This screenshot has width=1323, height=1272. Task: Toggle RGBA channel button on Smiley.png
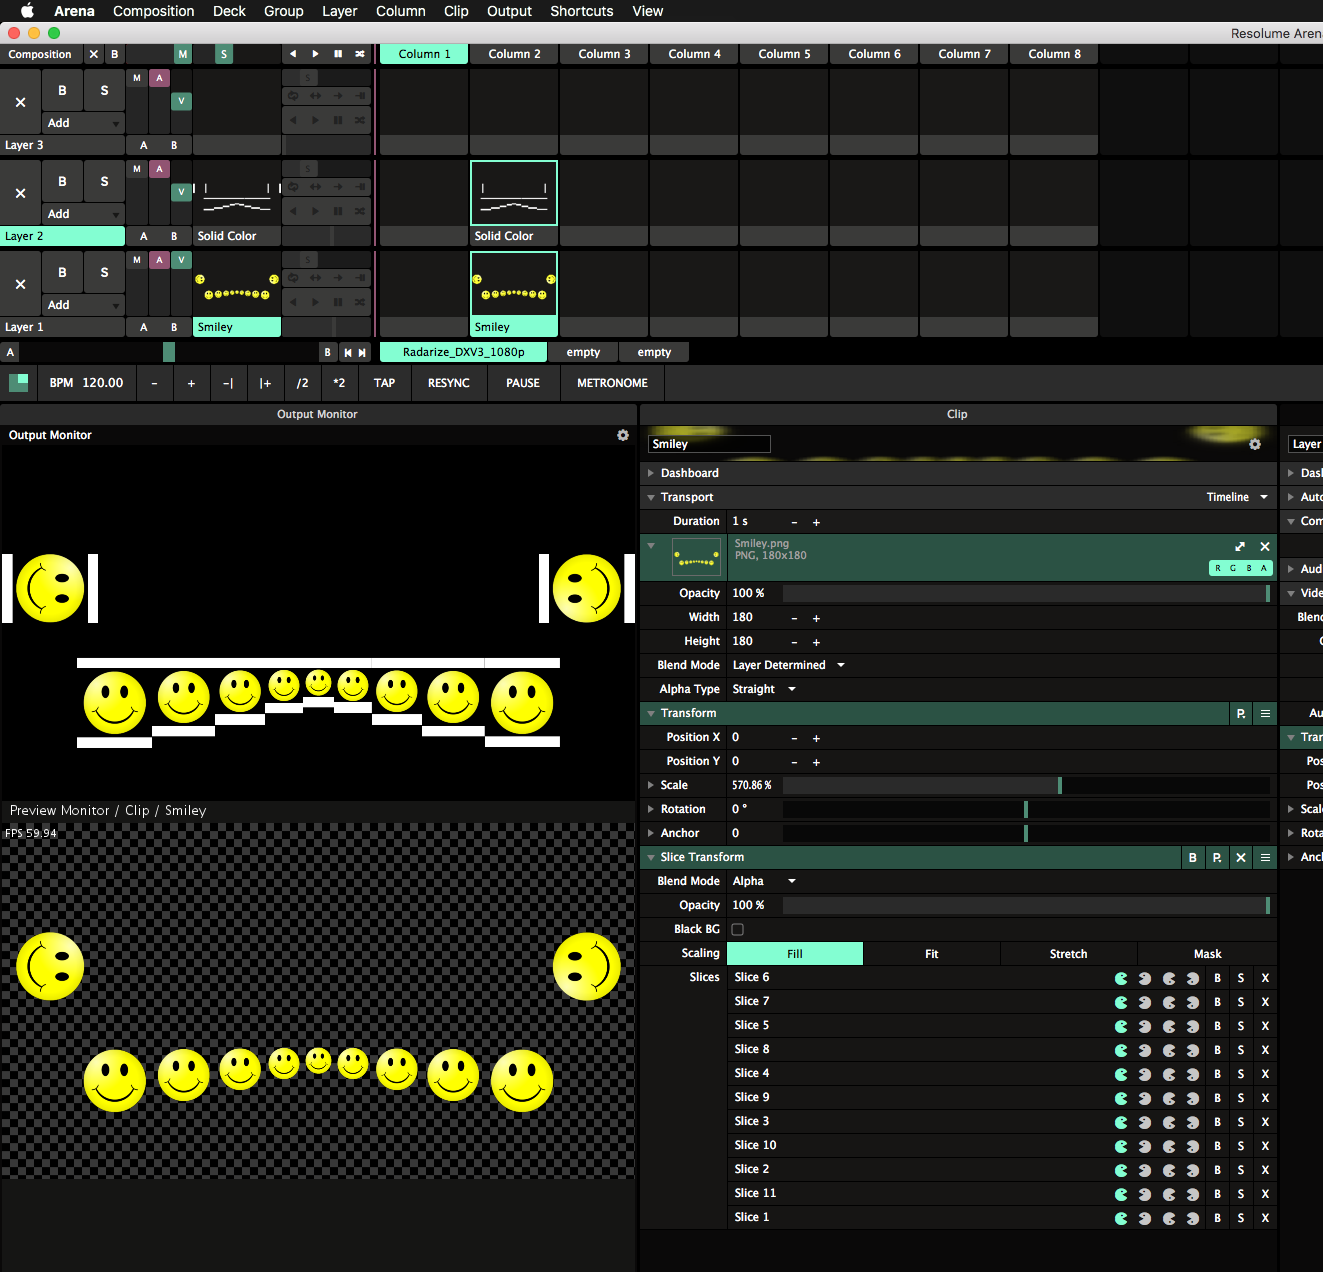point(1240,568)
